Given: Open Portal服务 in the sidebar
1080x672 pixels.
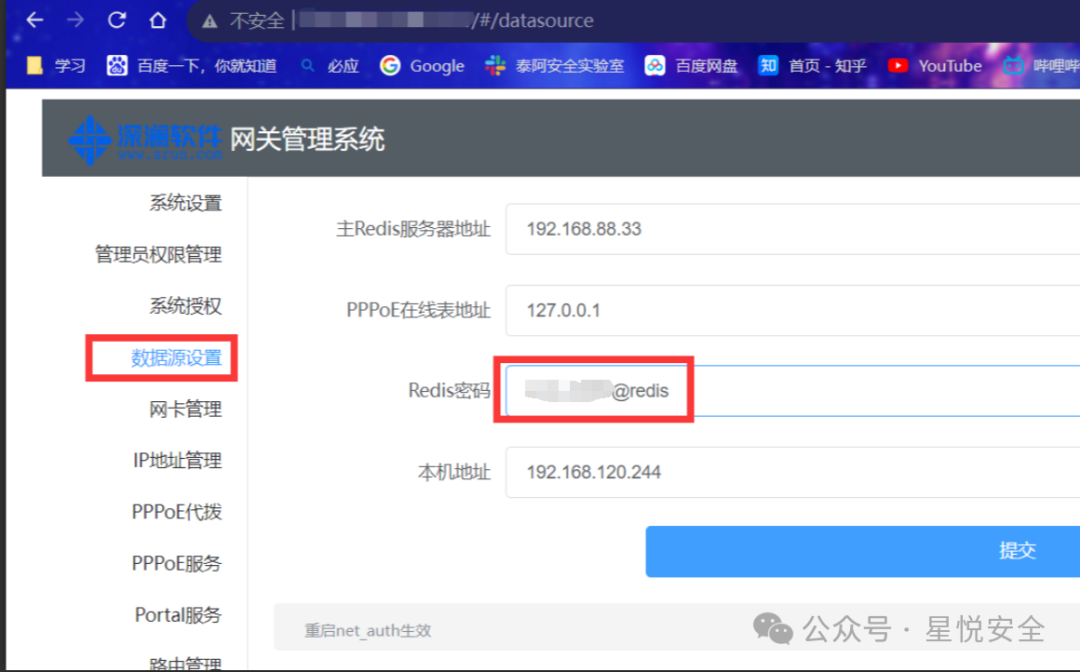Looking at the screenshot, I should coord(178,614).
